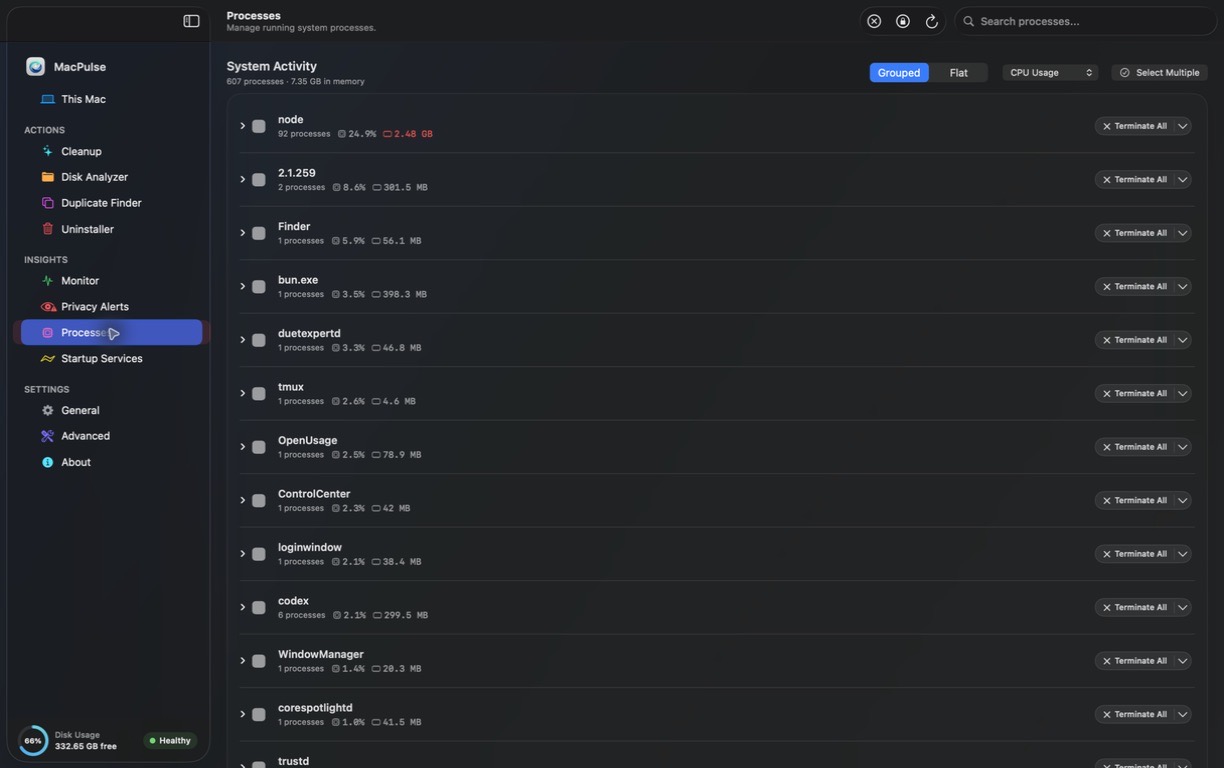Switch to Flat view

click(x=959, y=73)
